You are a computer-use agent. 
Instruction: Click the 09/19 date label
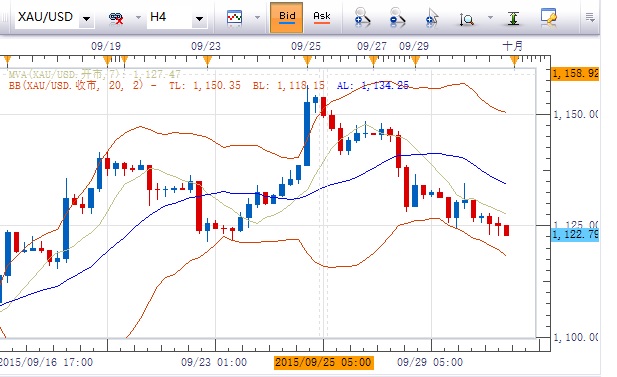pos(106,46)
